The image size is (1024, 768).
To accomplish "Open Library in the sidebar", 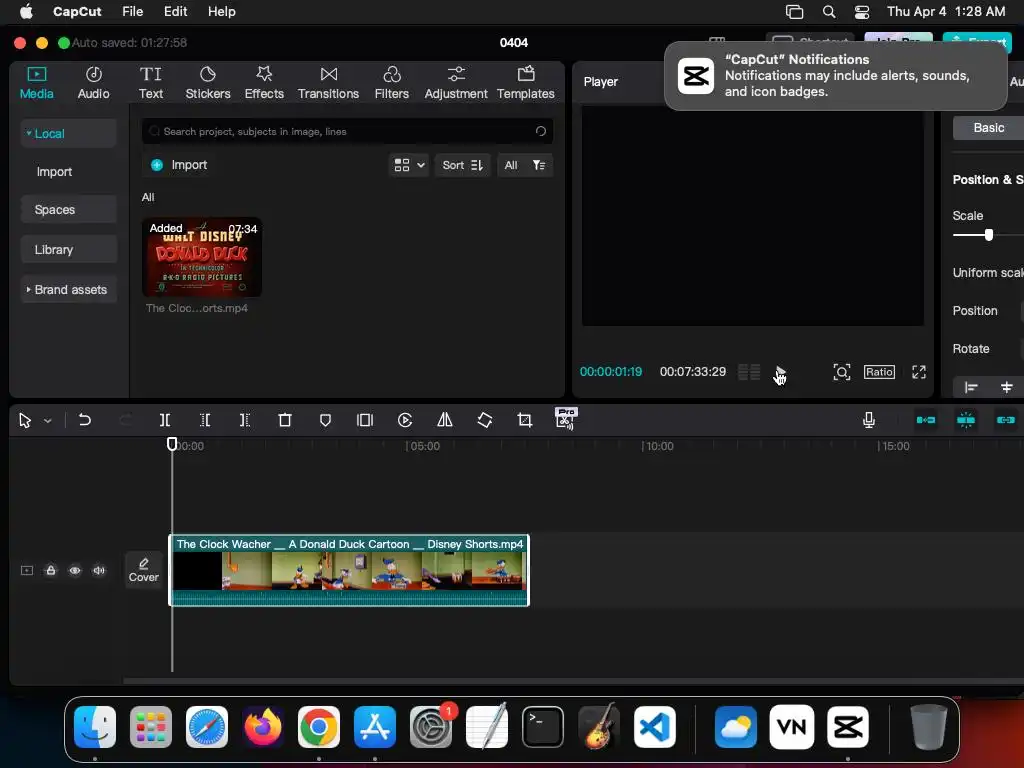I will click(x=69, y=249).
